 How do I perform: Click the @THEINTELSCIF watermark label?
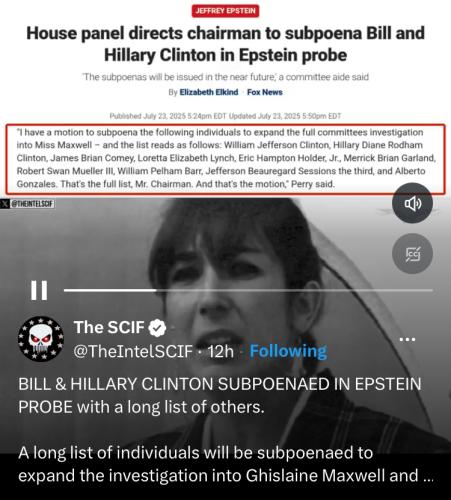coord(32,204)
